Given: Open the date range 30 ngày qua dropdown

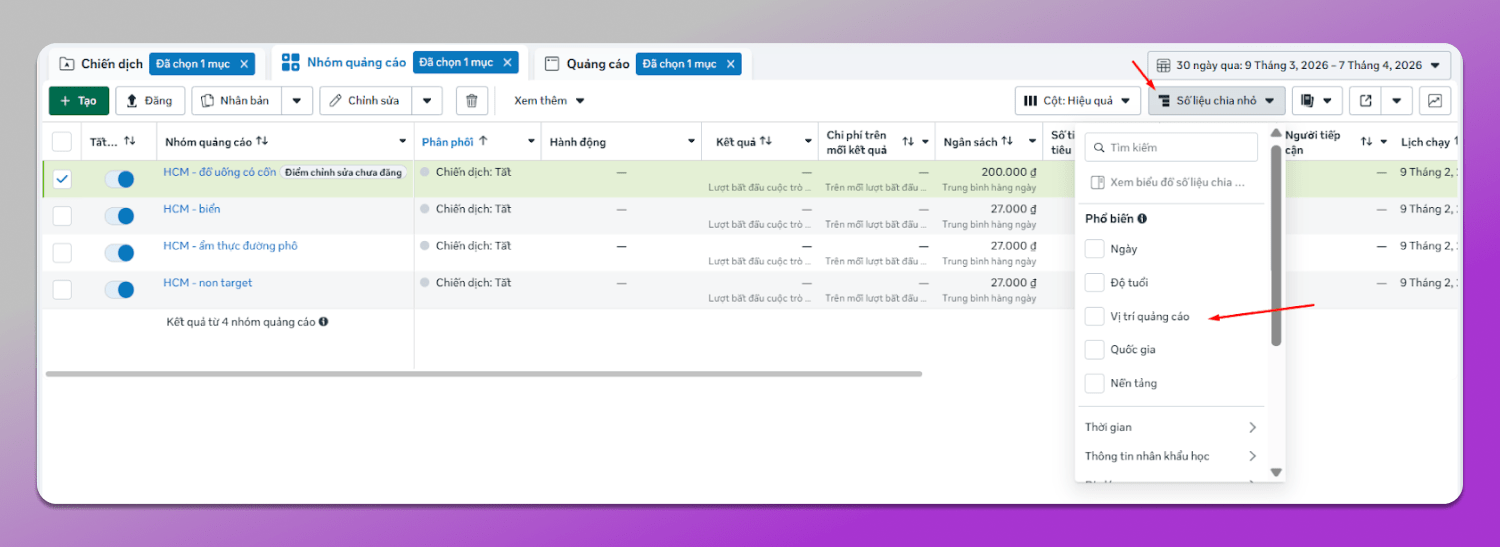Looking at the screenshot, I should 1298,65.
